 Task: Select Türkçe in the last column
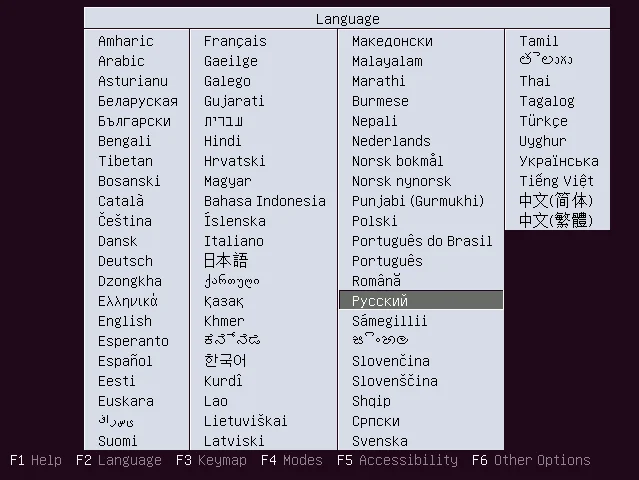pyautogui.click(x=543, y=121)
